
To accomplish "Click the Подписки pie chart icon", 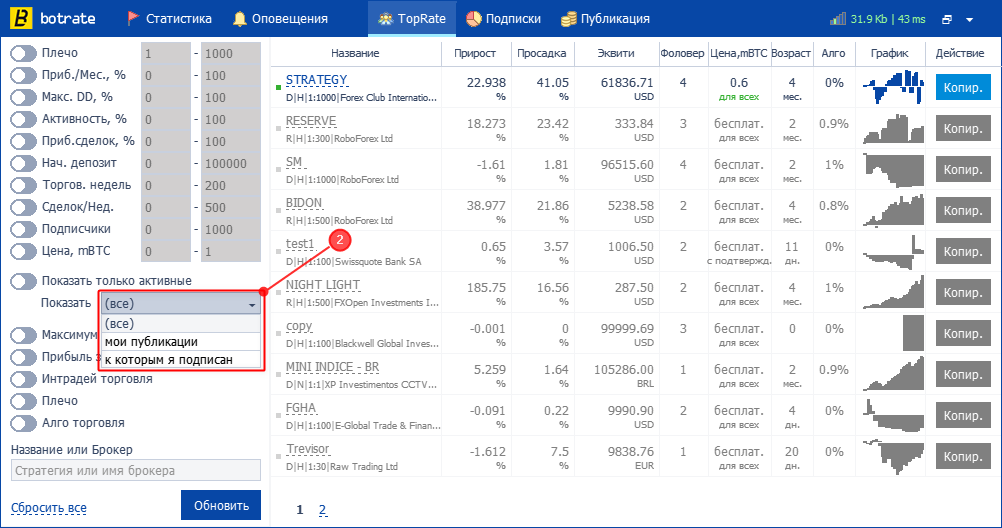I will coord(474,19).
